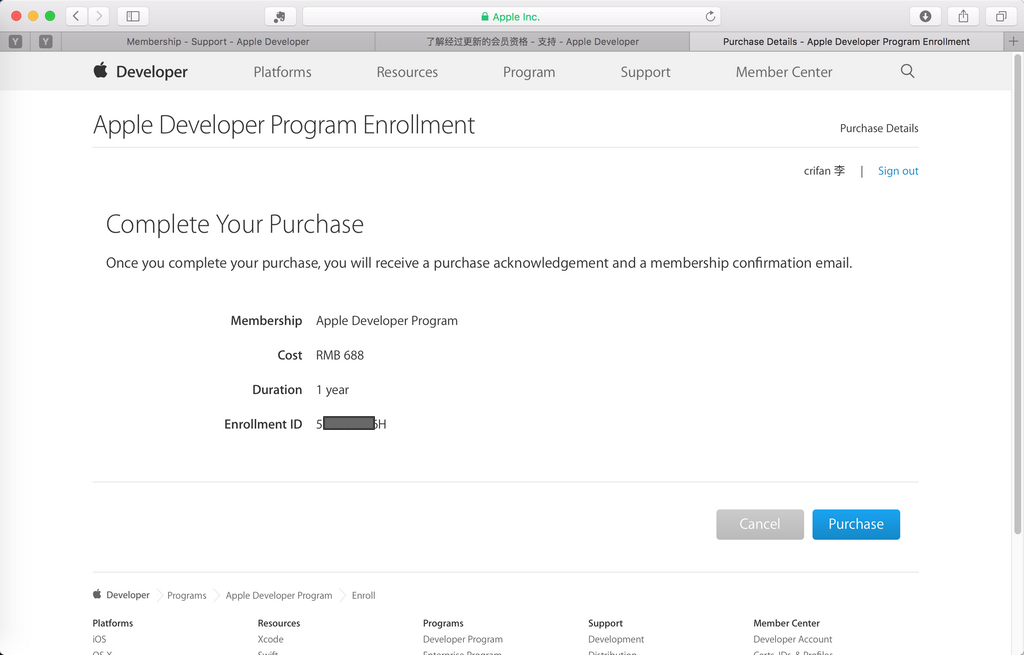The height and width of the screenshot is (655, 1024).
Task: Click Enroll in the breadcrumb
Action: (364, 596)
